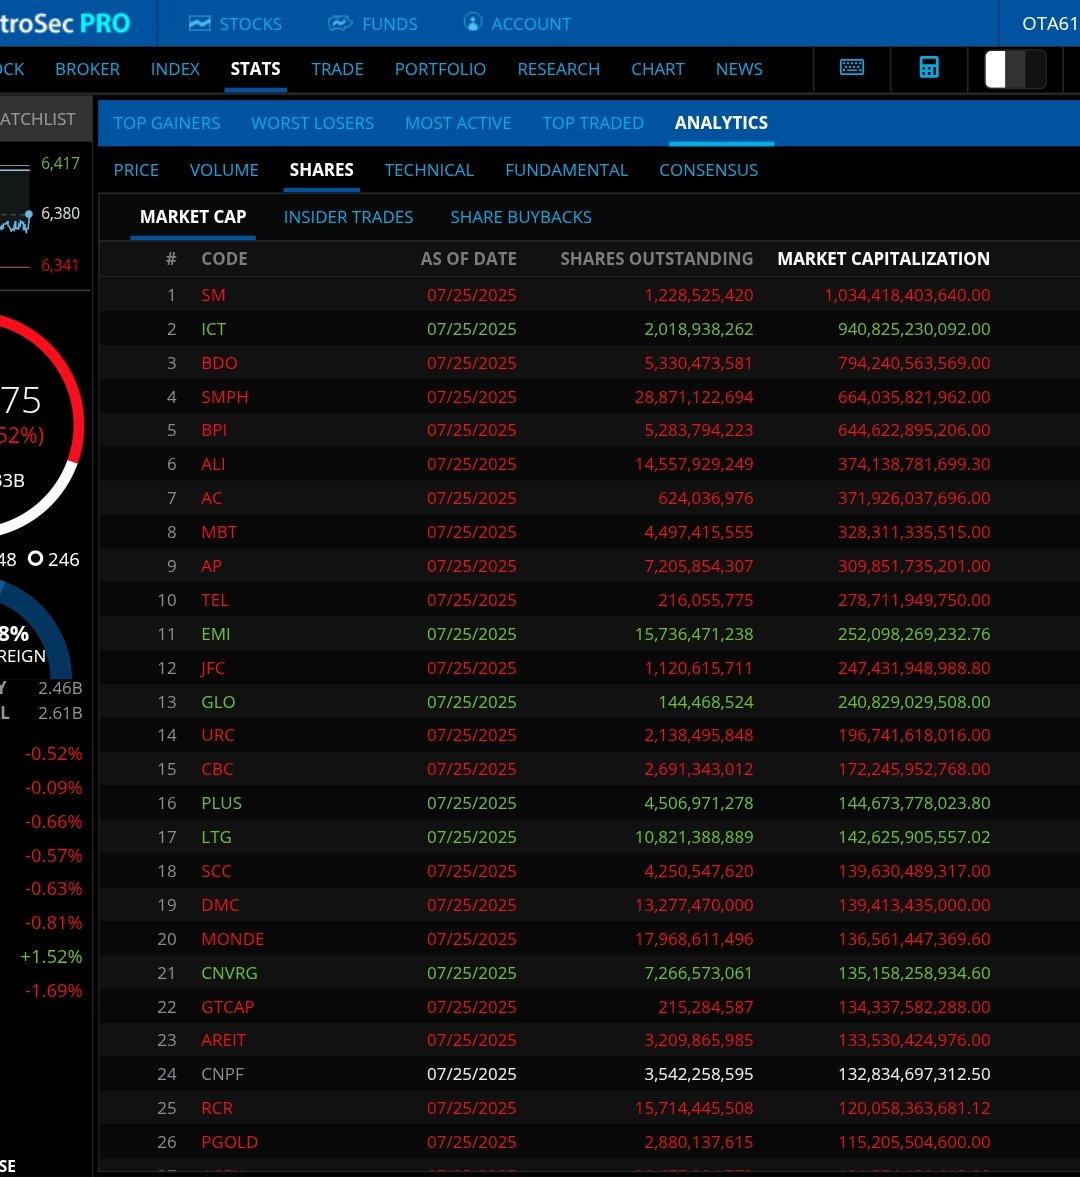Screen dimensions: 1080x1177
Task: Click market cap value 1,034,418,403,640.00
Action: pos(907,295)
